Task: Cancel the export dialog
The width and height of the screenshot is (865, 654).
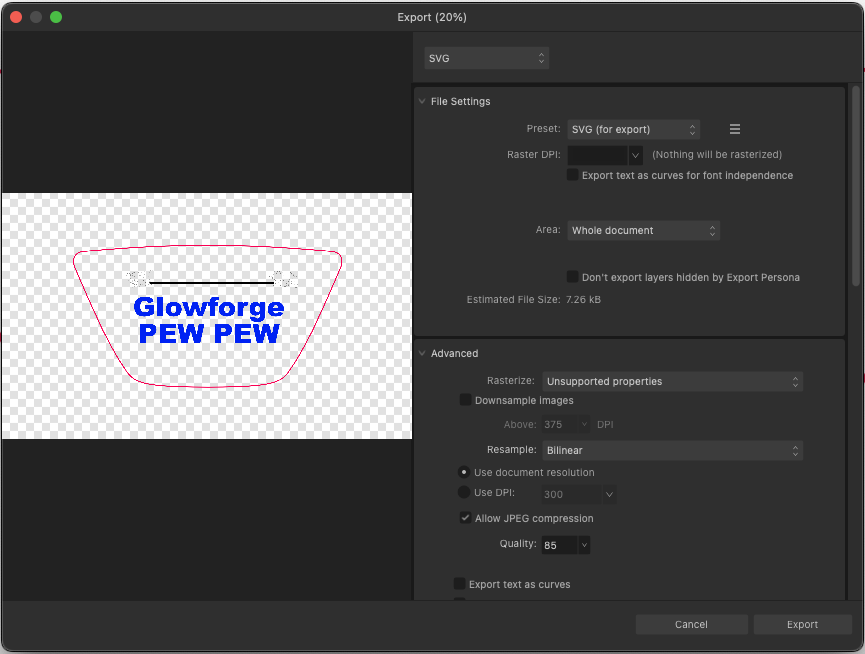Action: 691,623
